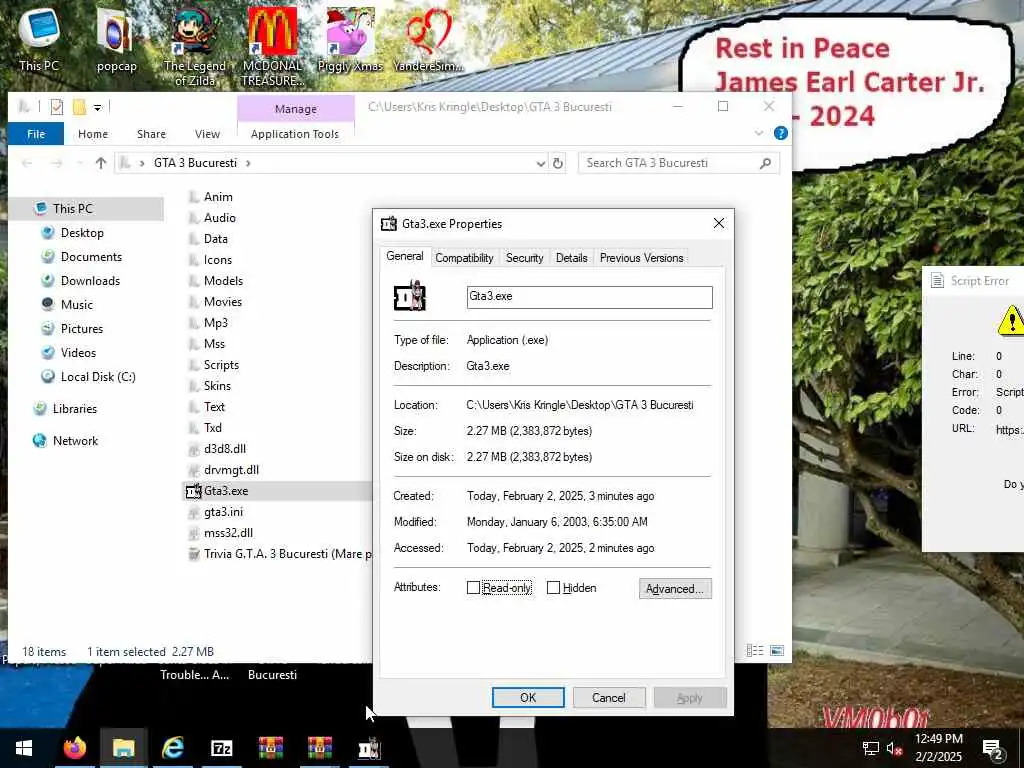Switch to the Details tab

pyautogui.click(x=571, y=258)
